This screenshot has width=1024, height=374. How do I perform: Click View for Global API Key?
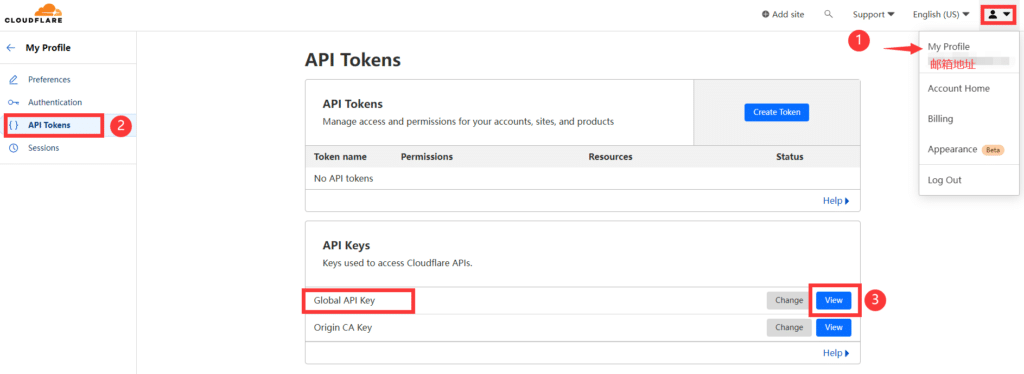point(834,300)
